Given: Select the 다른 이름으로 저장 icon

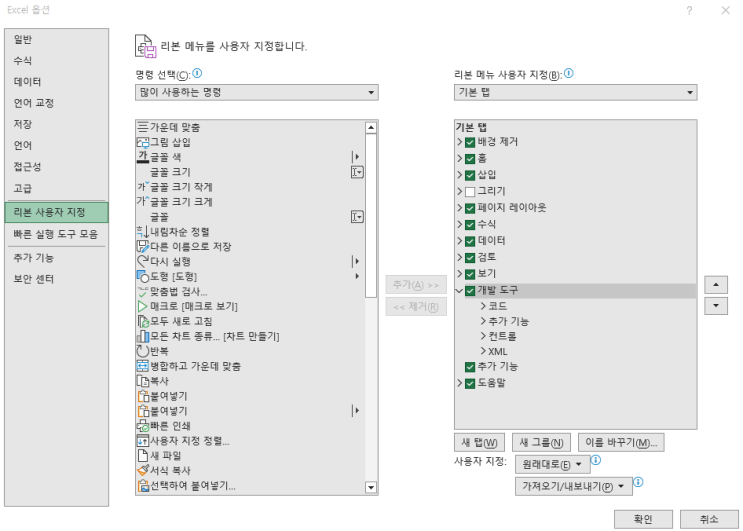Looking at the screenshot, I should click(143, 246).
